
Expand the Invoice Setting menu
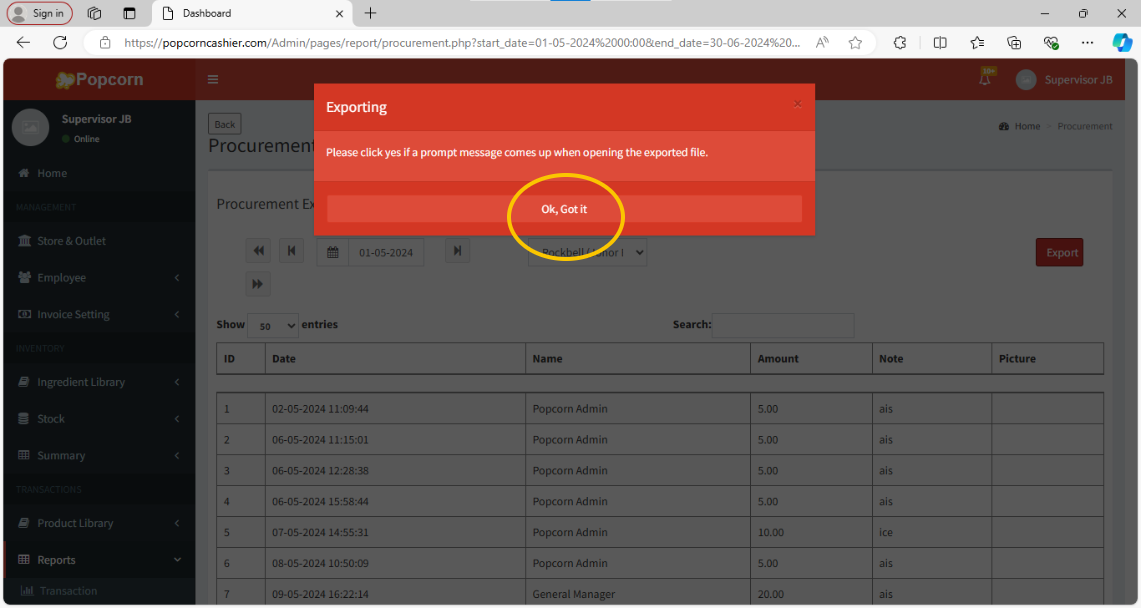[99, 314]
